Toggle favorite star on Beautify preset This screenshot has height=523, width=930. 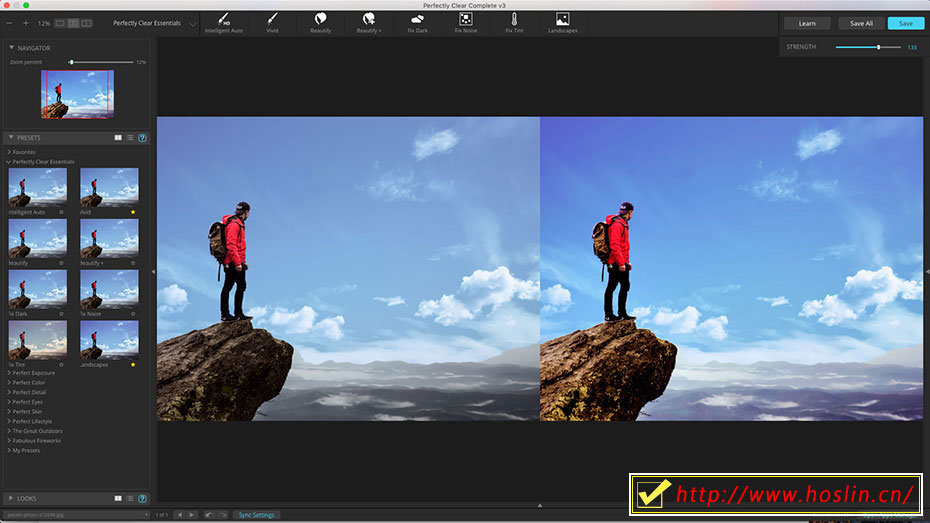(x=61, y=263)
